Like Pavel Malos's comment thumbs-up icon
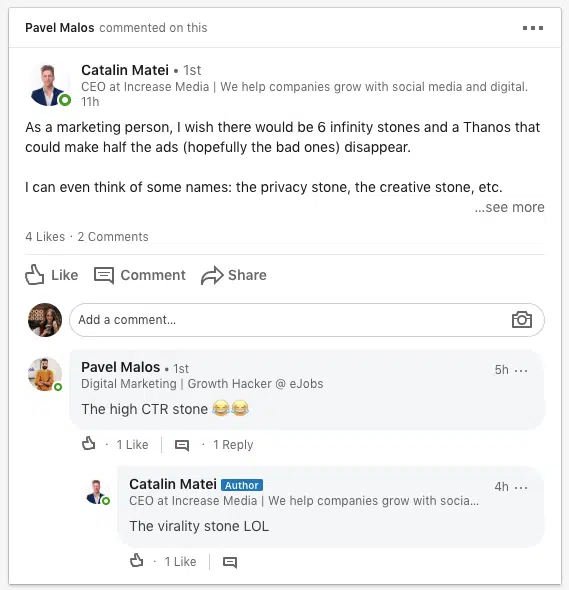 pos(88,444)
